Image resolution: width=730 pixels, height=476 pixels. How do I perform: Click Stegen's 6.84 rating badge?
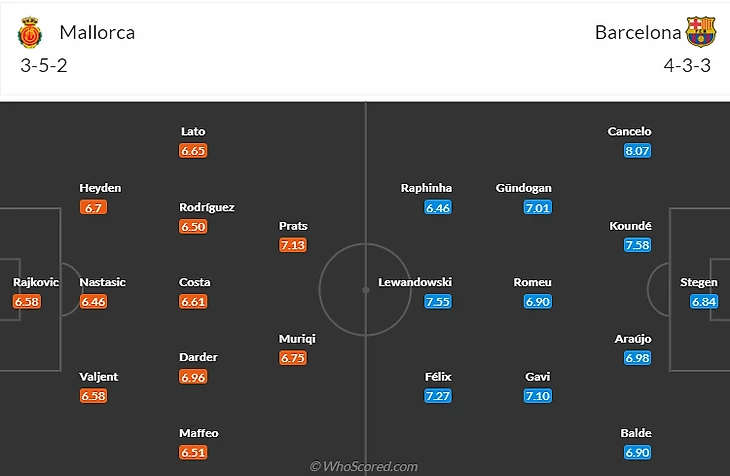704,301
